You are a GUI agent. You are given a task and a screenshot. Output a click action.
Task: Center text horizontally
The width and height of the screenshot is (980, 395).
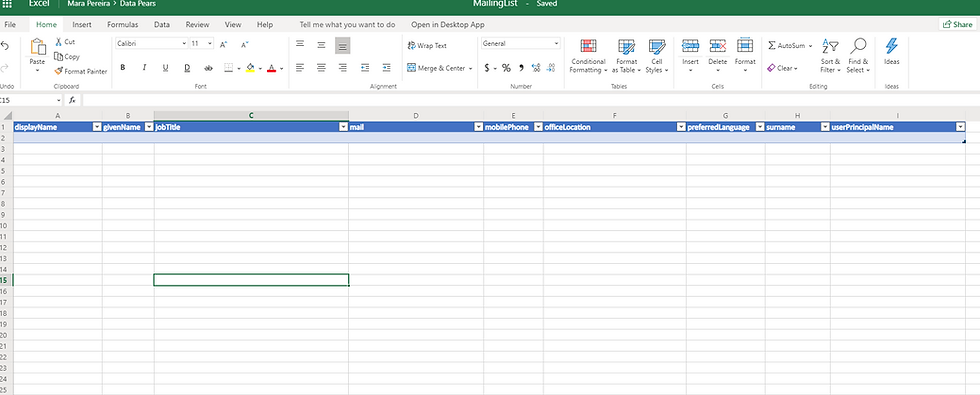click(321, 68)
